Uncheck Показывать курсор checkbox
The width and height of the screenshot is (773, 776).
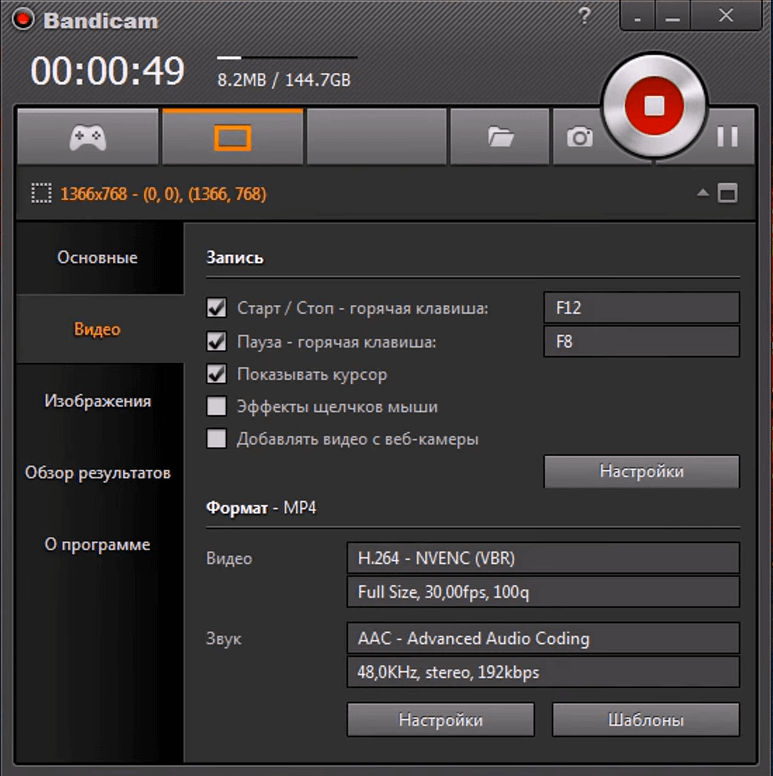pyautogui.click(x=217, y=374)
